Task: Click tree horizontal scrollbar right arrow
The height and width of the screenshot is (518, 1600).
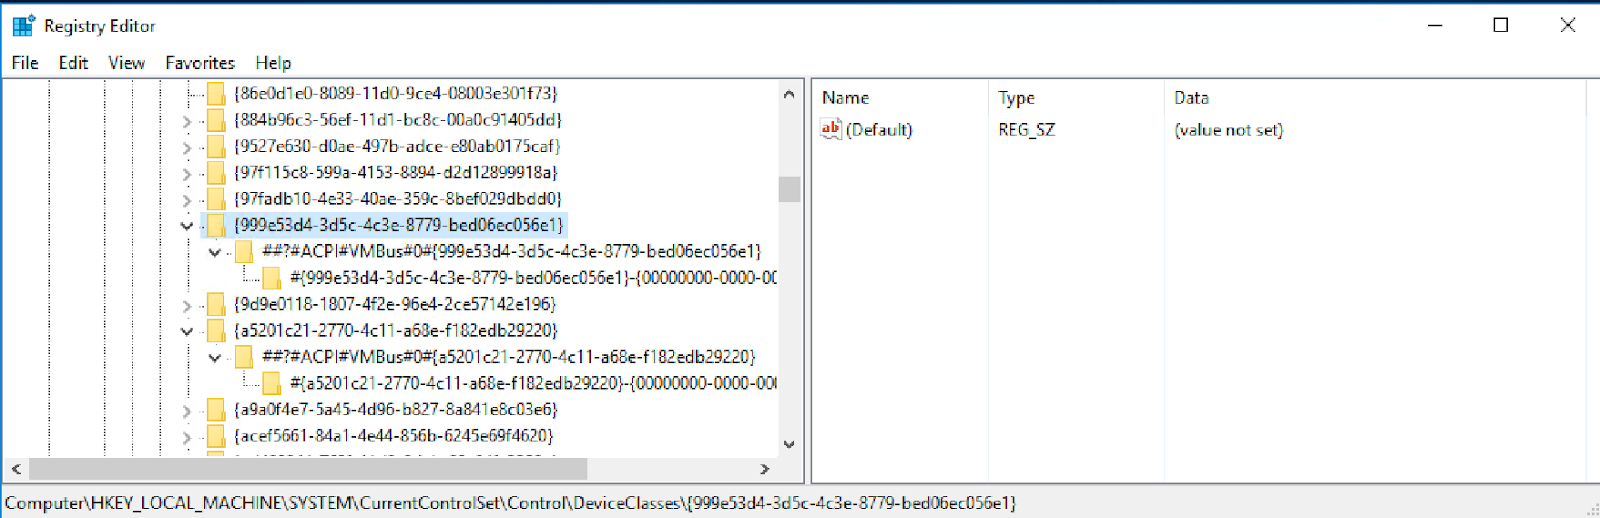Action: coord(765,468)
